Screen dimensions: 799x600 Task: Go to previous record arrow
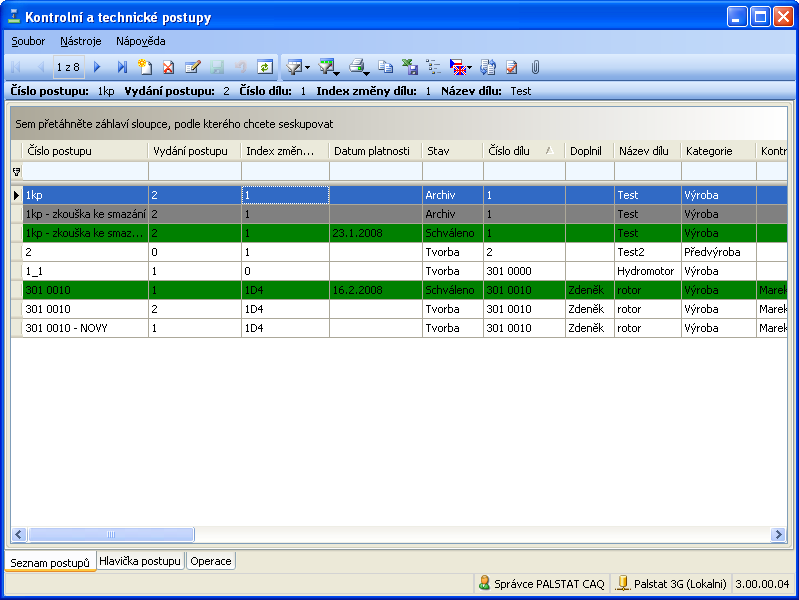(41, 67)
